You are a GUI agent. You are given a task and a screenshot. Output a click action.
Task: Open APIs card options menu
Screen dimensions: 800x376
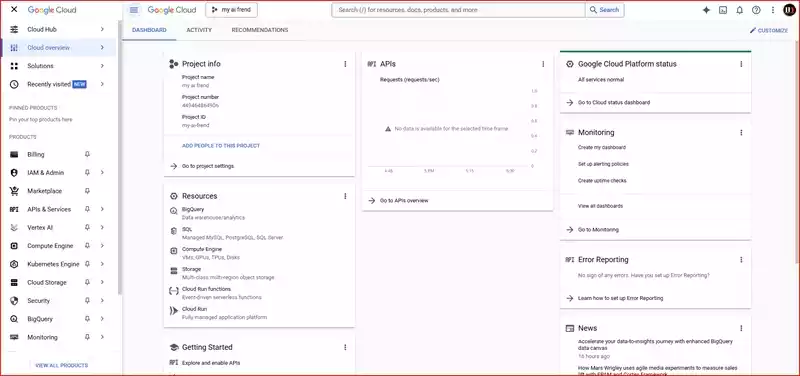pyautogui.click(x=543, y=64)
